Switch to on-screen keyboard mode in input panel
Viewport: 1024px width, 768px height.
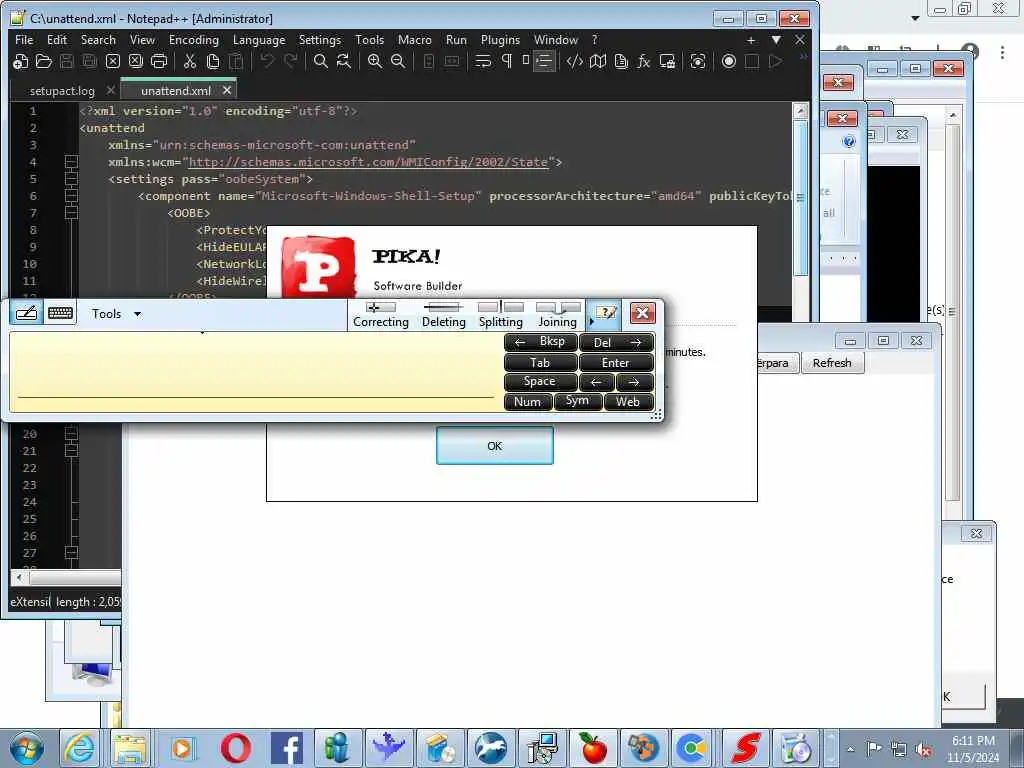pyautogui.click(x=60, y=313)
